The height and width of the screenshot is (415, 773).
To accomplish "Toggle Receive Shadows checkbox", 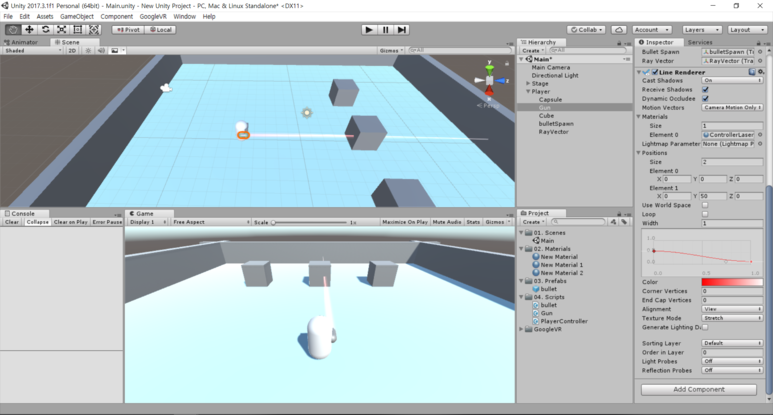I will [705, 90].
